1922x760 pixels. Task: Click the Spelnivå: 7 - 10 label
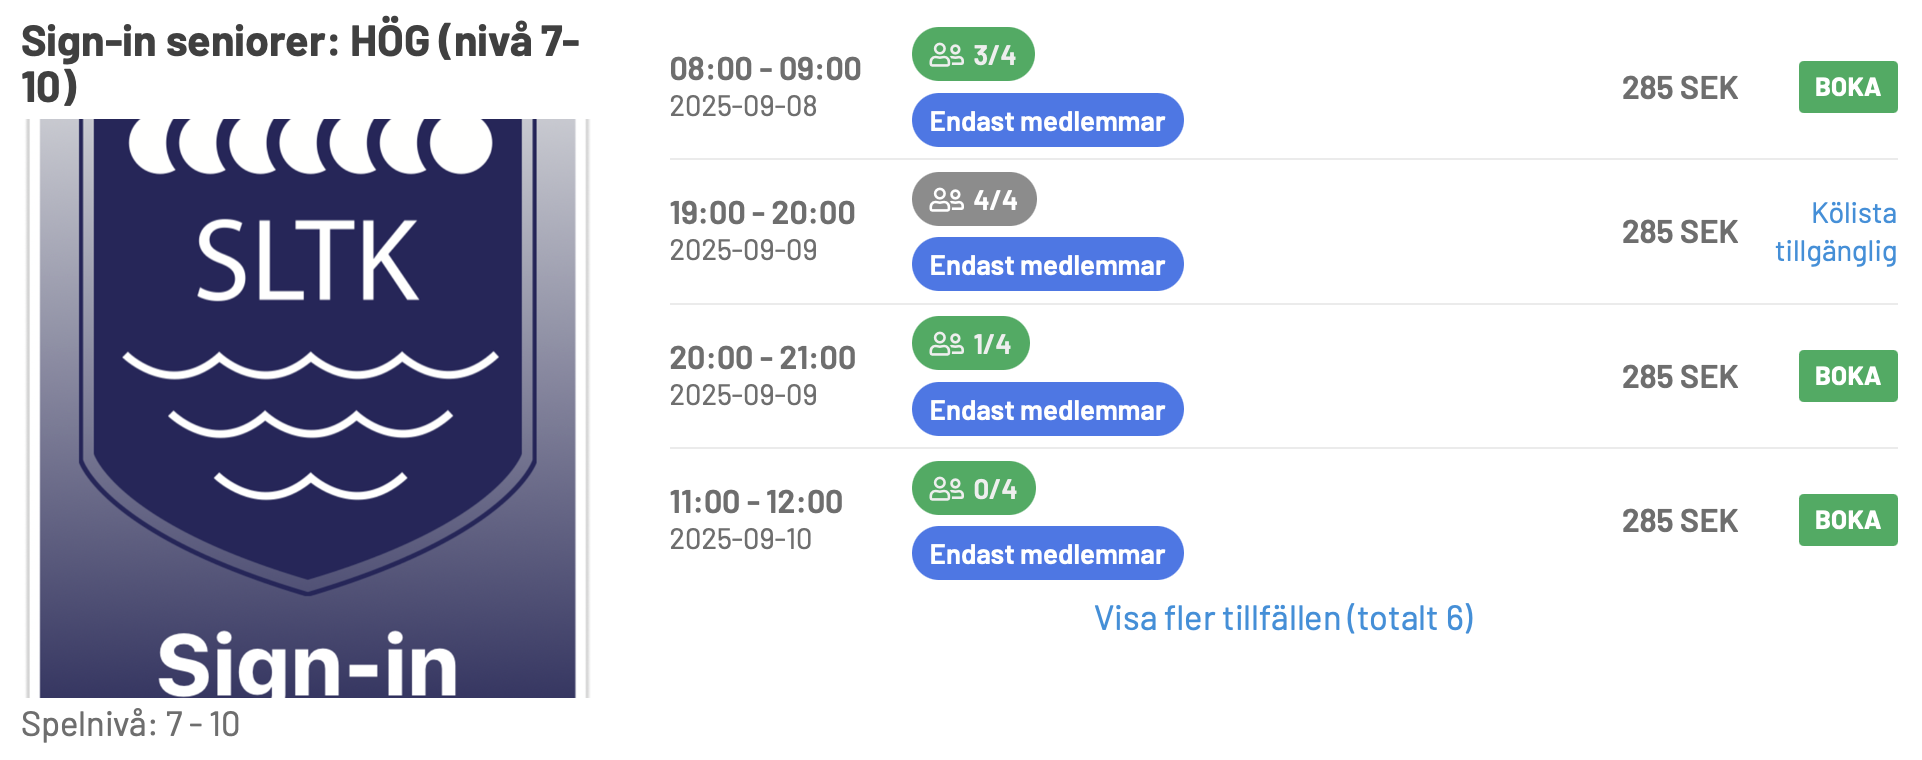[x=130, y=724]
